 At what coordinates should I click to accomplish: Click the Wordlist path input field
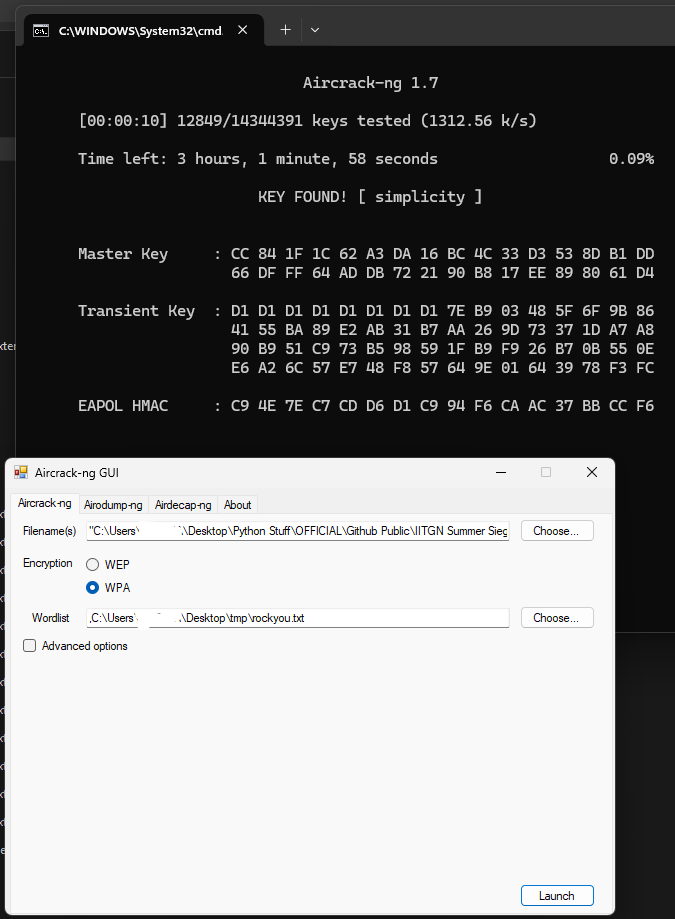point(298,618)
